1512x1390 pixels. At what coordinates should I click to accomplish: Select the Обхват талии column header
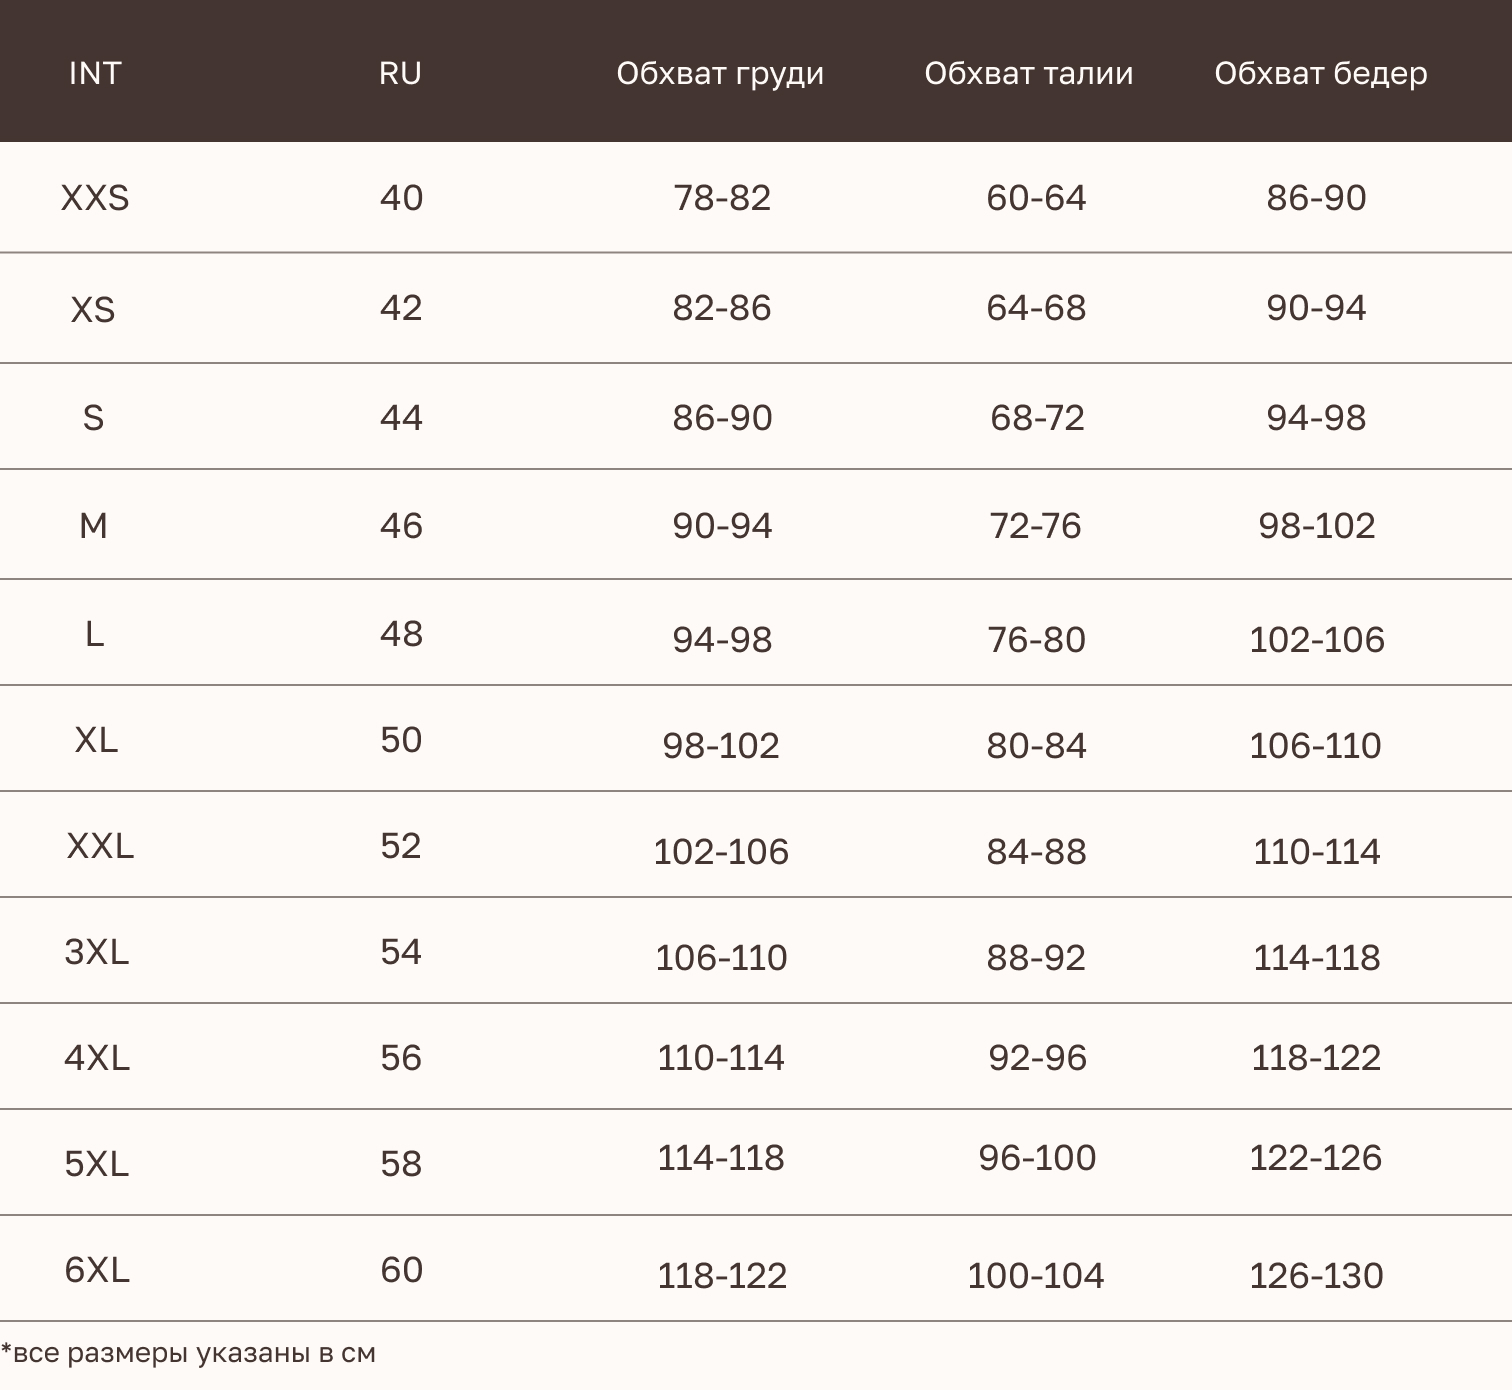pyautogui.click(x=1029, y=73)
